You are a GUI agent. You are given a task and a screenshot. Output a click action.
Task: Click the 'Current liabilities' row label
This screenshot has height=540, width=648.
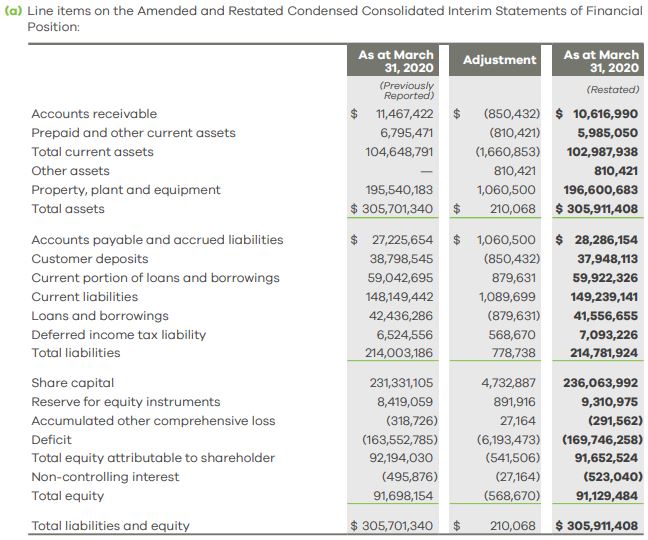85,297
